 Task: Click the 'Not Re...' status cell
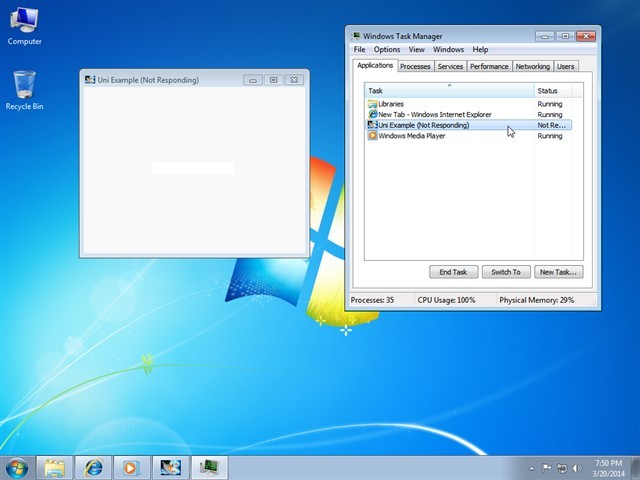[551, 125]
